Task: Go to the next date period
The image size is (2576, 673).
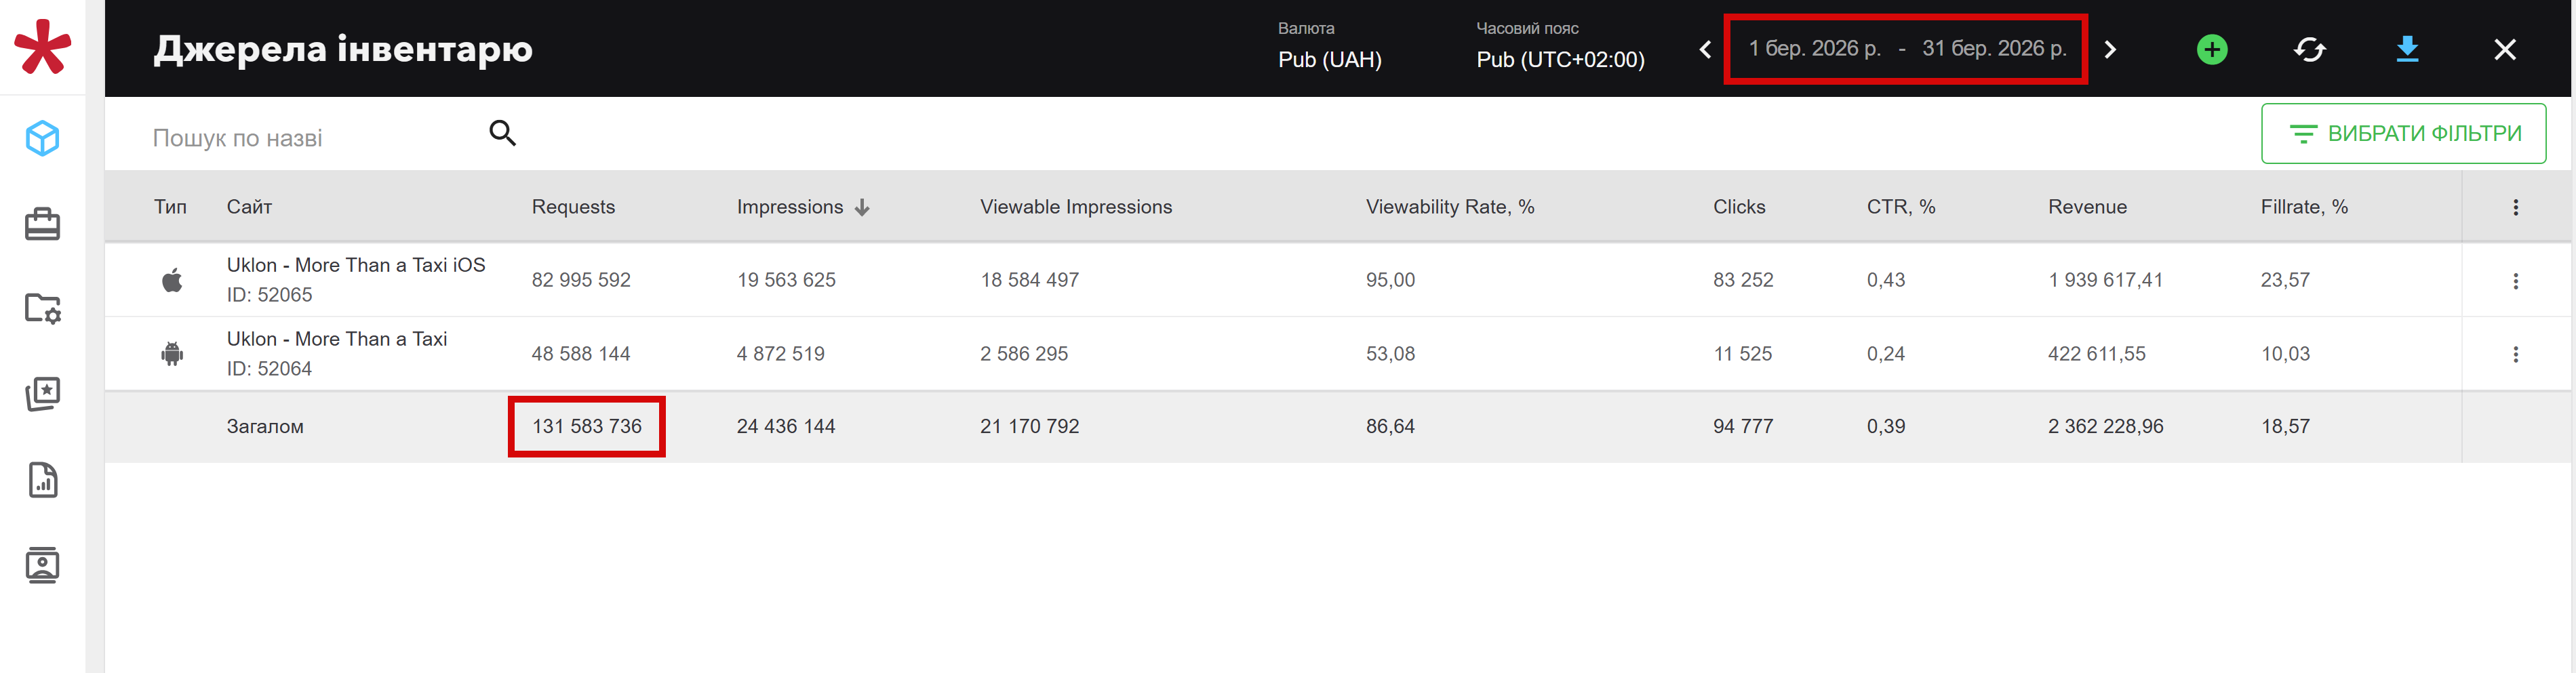Action: [x=2110, y=49]
